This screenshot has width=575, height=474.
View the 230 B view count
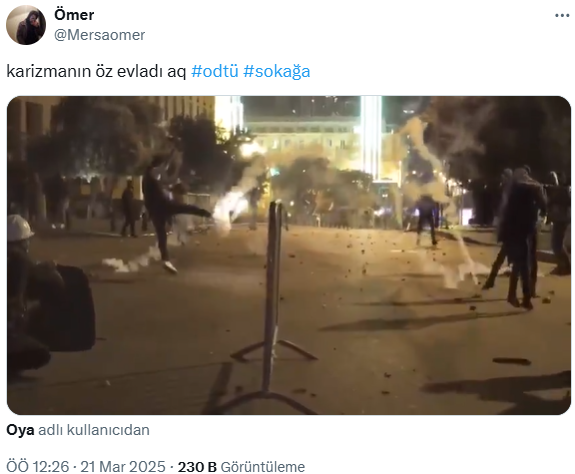(197, 467)
